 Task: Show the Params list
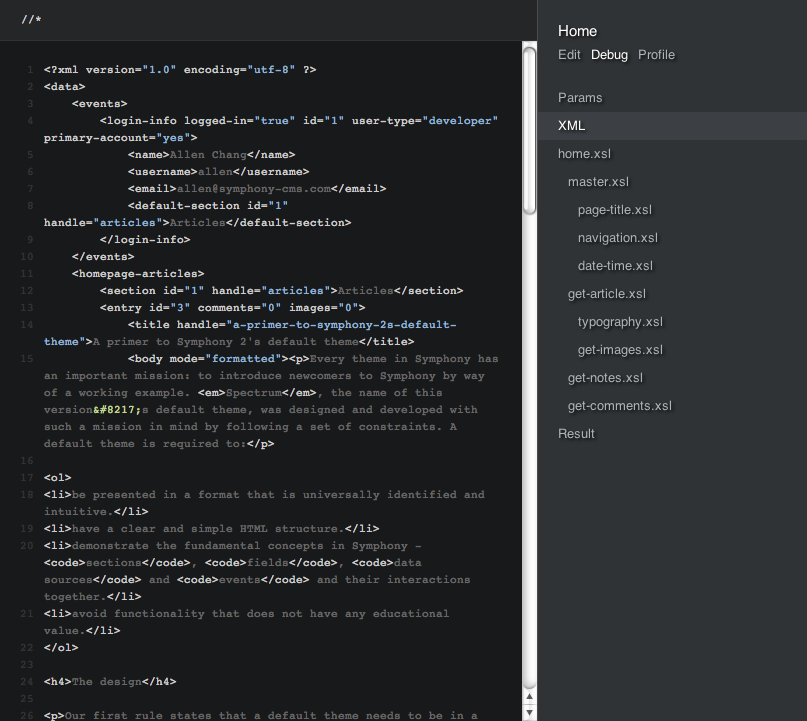click(580, 98)
